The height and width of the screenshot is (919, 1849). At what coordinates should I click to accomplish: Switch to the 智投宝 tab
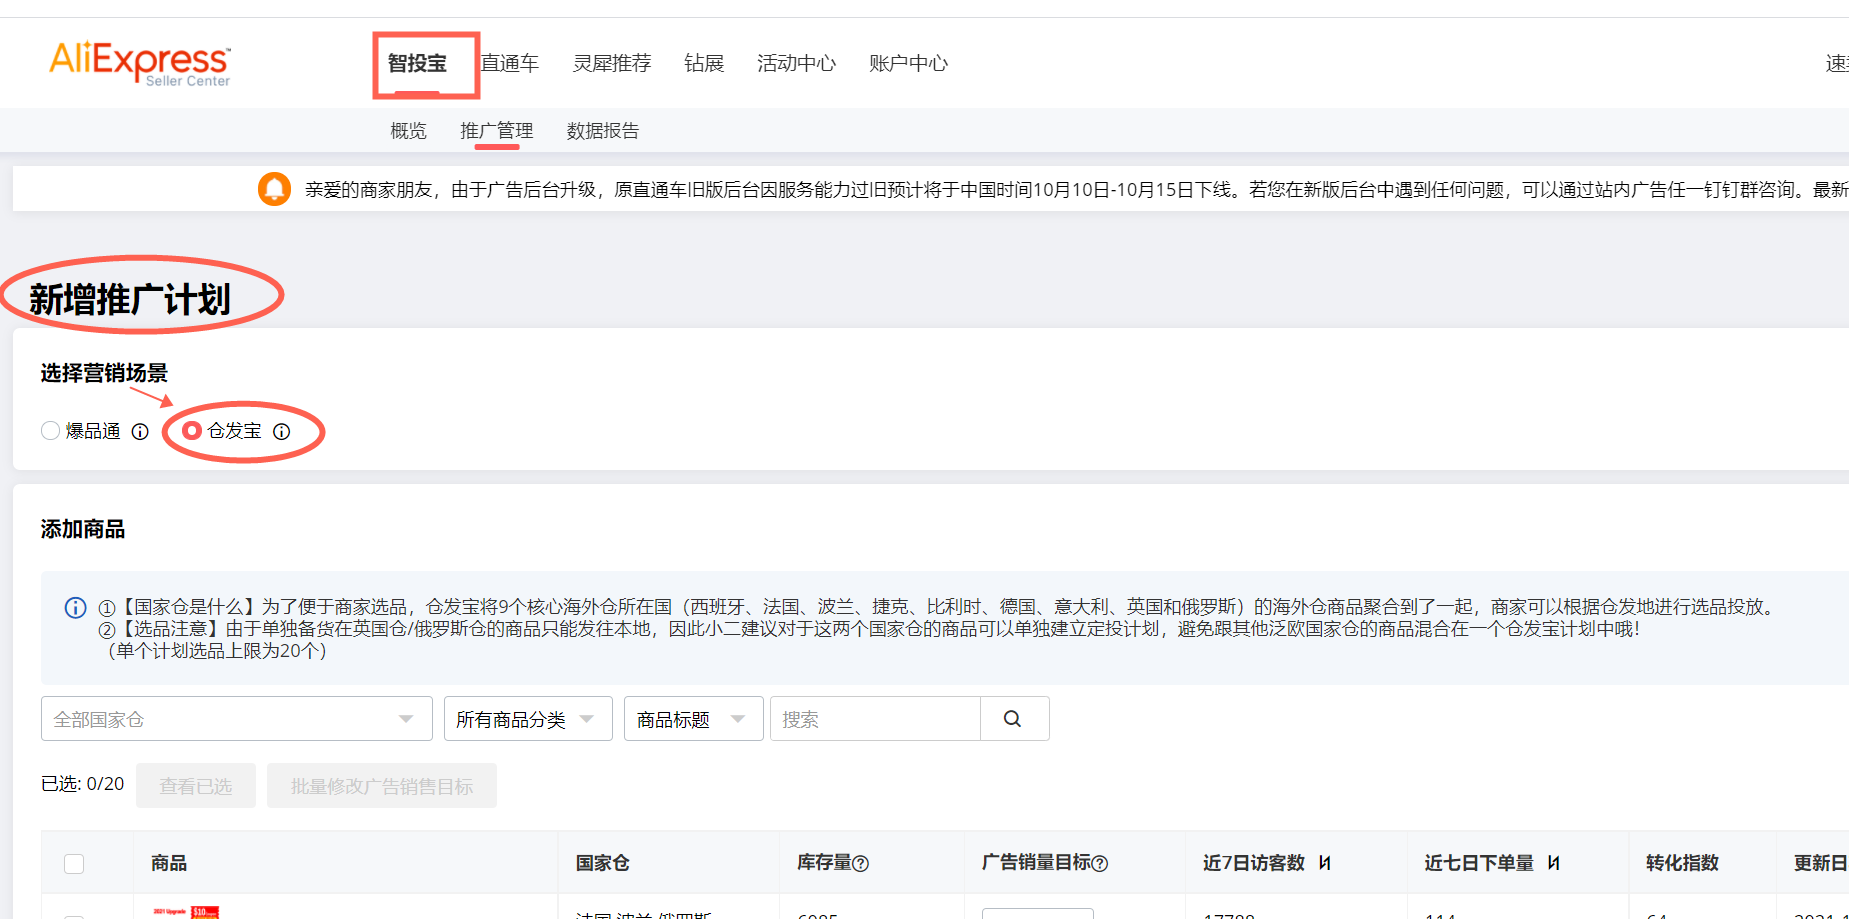click(417, 63)
